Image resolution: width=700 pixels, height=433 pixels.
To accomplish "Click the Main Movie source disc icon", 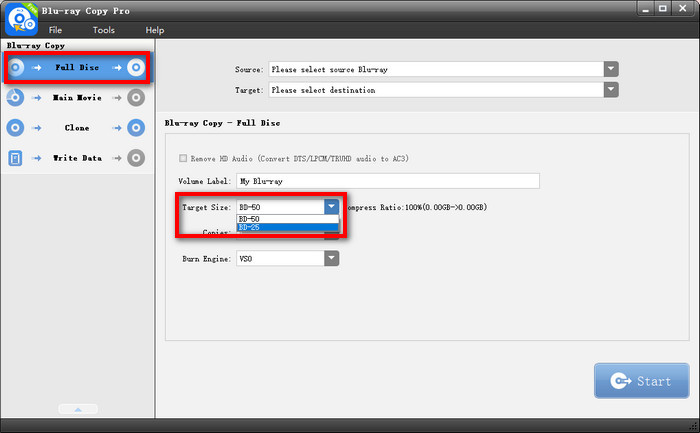I will (15, 98).
